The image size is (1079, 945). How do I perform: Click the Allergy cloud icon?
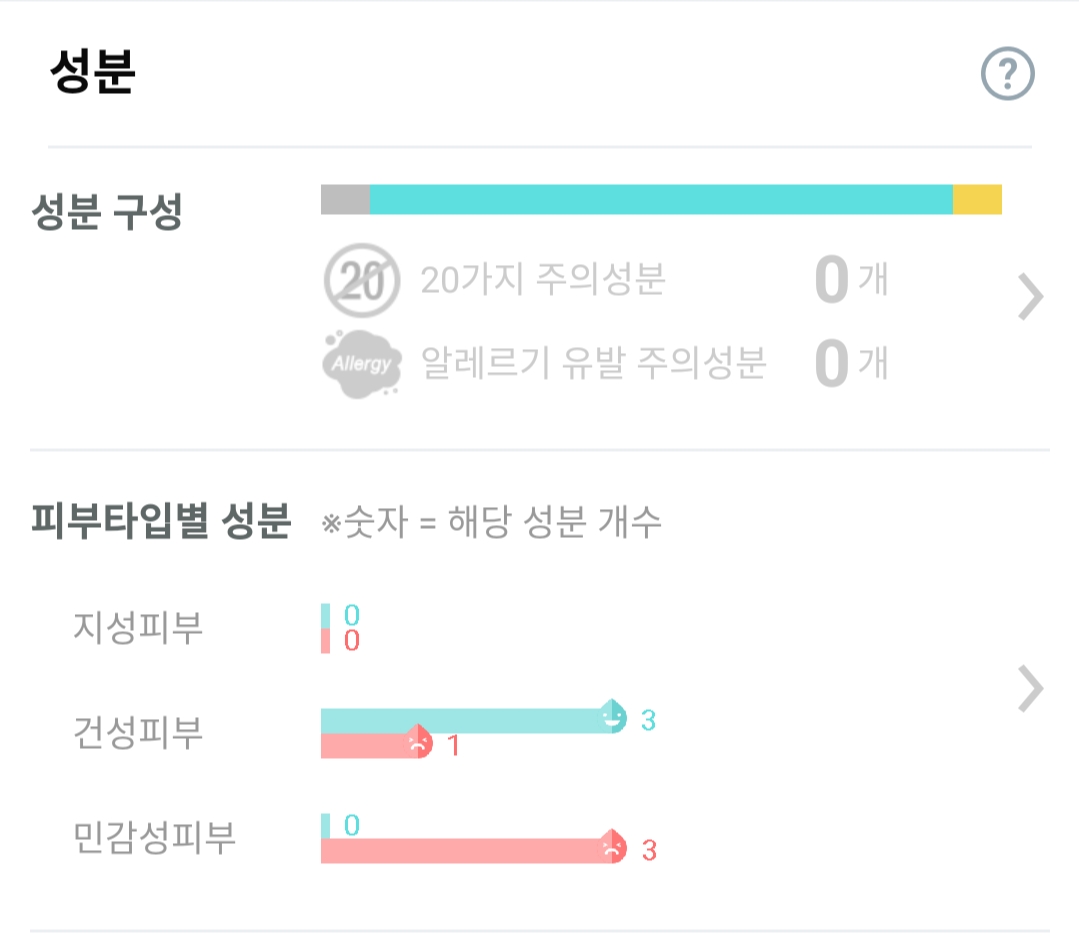(x=361, y=364)
